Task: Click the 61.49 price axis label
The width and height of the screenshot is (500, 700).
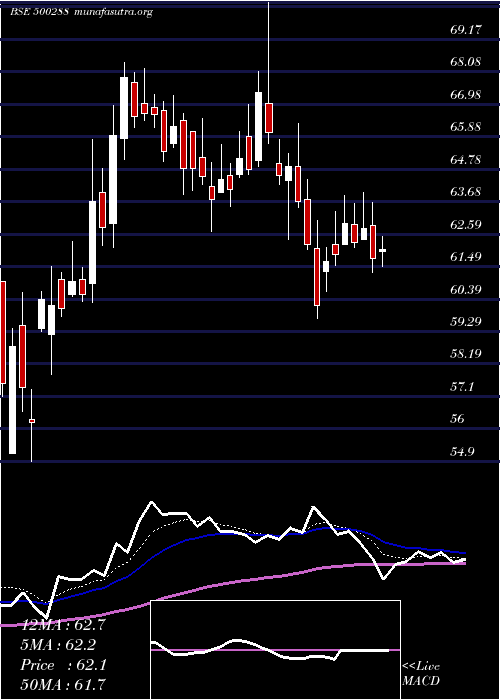Action: pos(466,256)
